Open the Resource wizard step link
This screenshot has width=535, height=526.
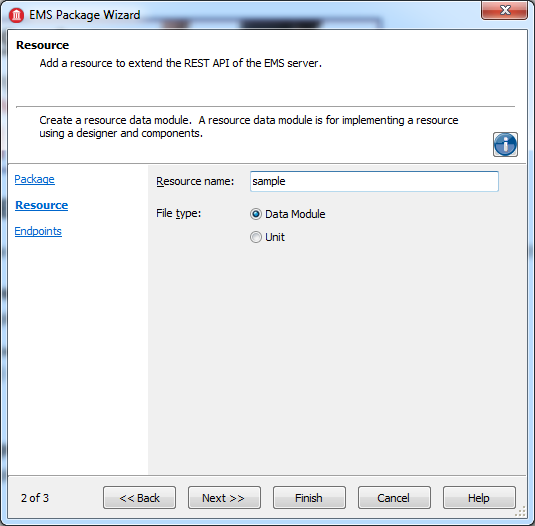(42, 205)
